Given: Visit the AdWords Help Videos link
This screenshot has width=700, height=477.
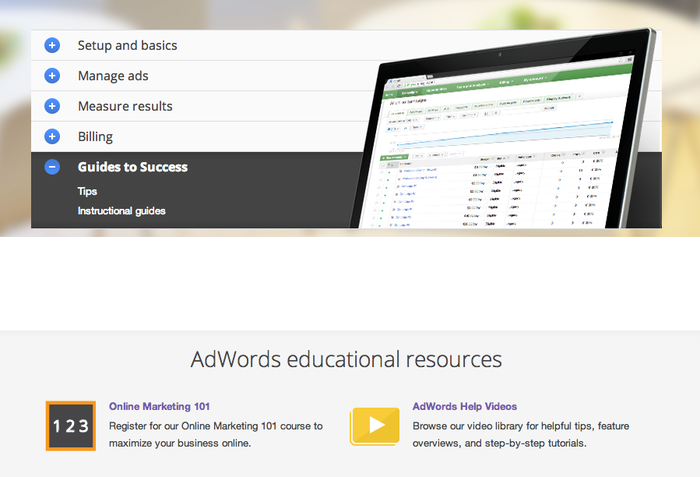Looking at the screenshot, I should (464, 407).
